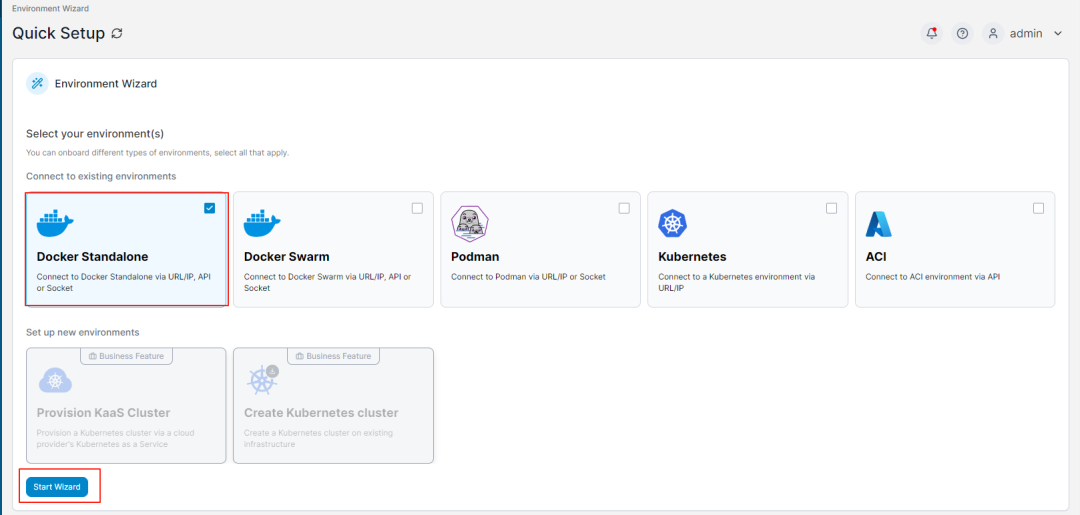Click the 'Connect to existing environments' label
Viewport: 1080px width, 515px height.
pyautogui.click(x=101, y=176)
